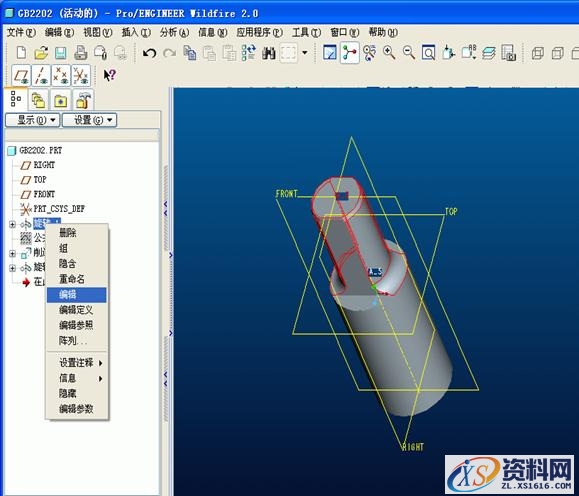Viewport: 579px width, 496px height.
Task: Choose 隐含 from the context menu
Action: point(76,264)
